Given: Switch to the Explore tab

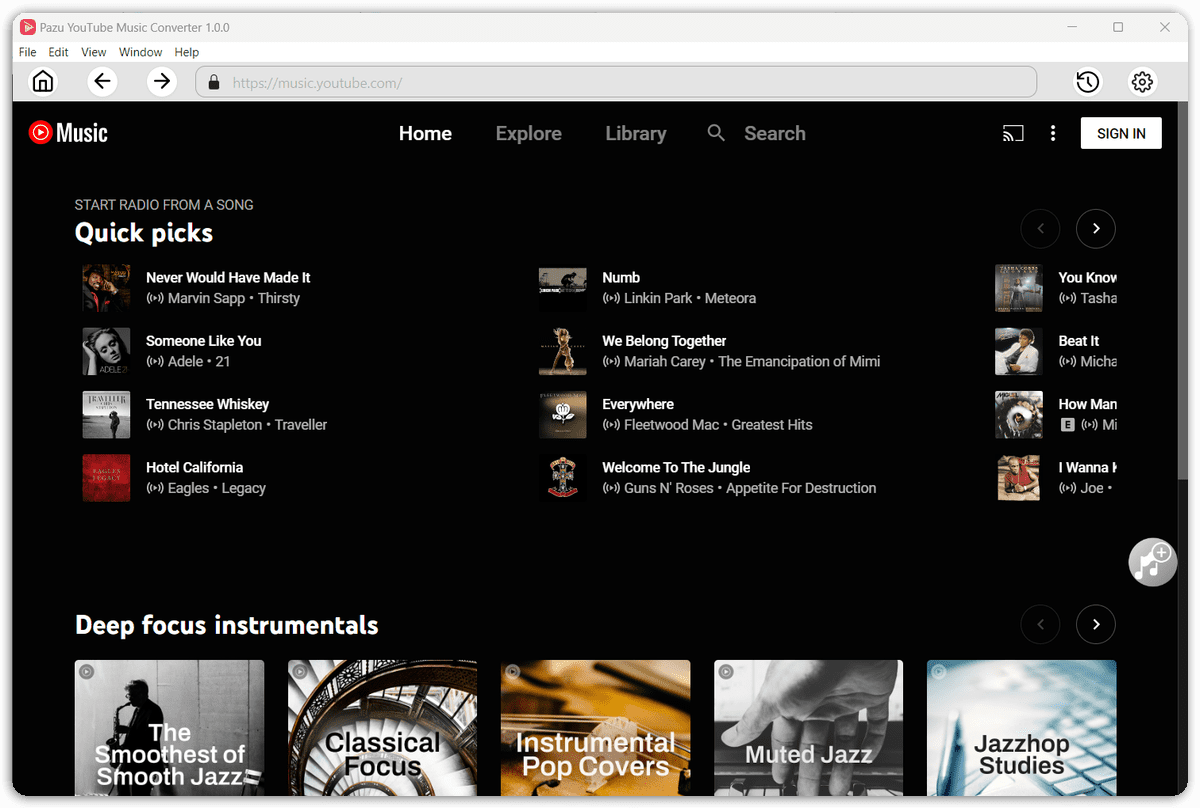Looking at the screenshot, I should coord(529,133).
